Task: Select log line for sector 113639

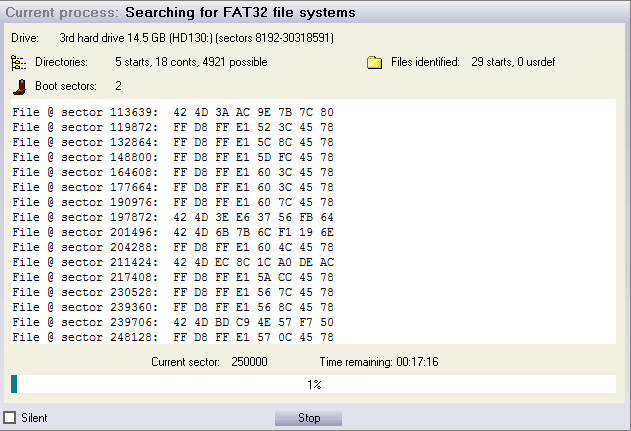Action: [x=173, y=112]
